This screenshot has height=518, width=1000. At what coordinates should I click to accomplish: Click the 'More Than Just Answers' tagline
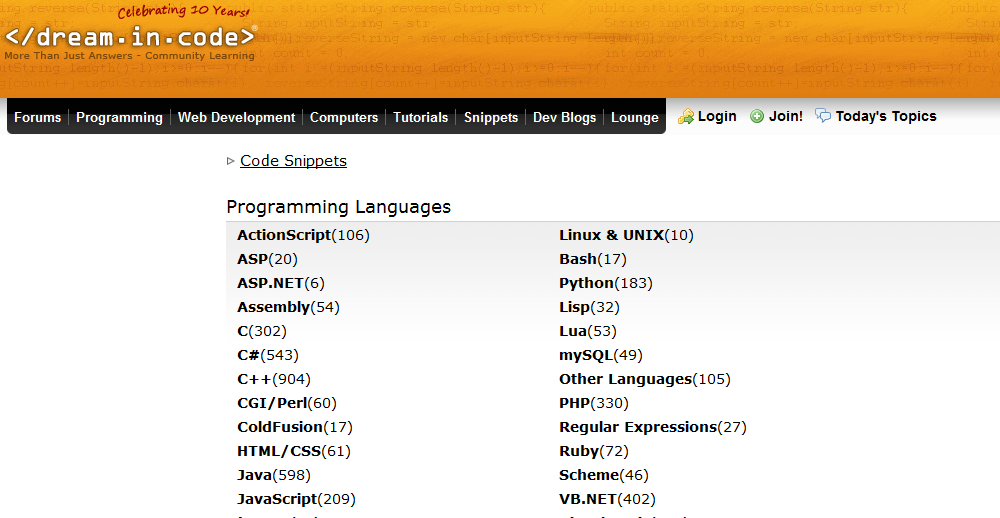pyautogui.click(x=129, y=56)
